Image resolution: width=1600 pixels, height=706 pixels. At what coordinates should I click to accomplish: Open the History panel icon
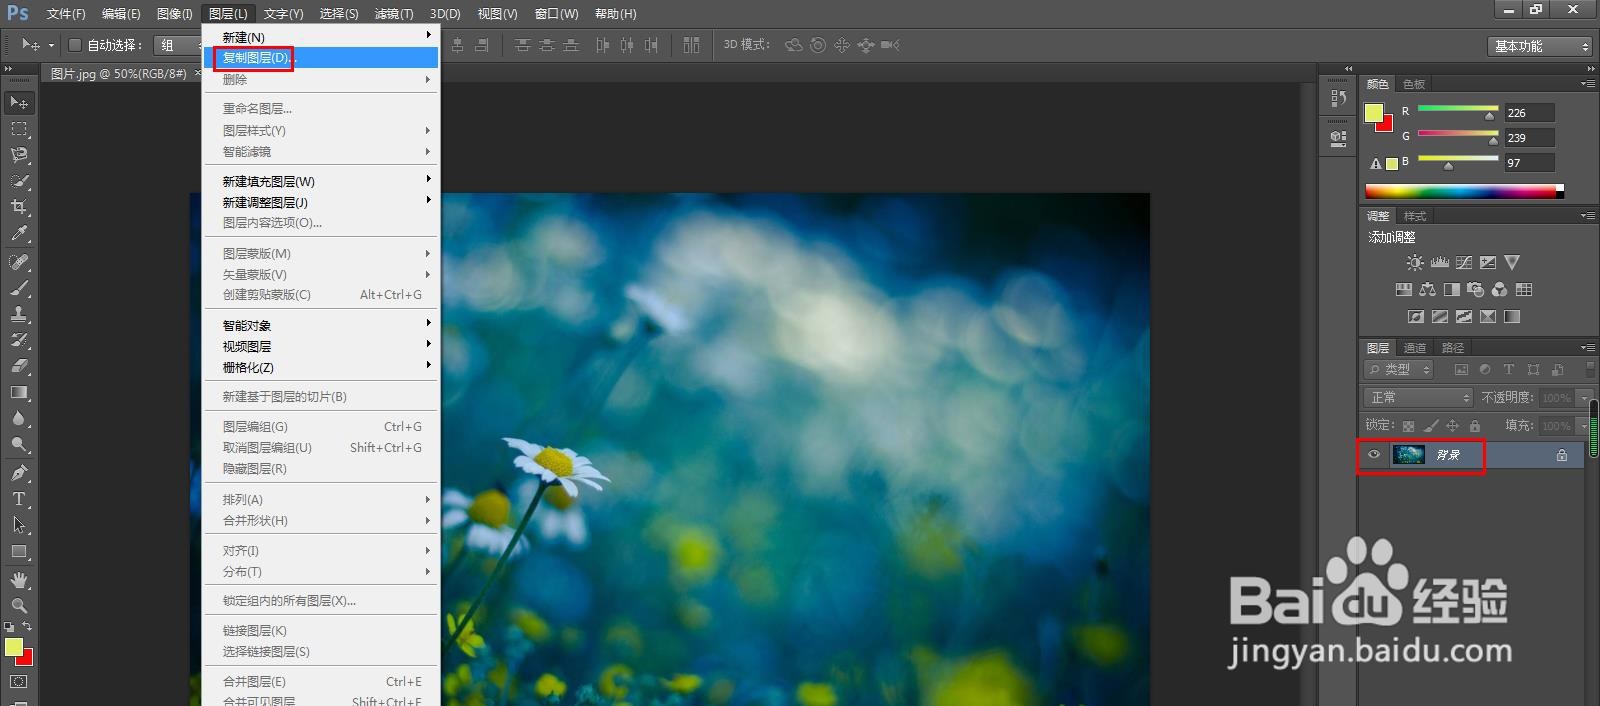[1339, 98]
